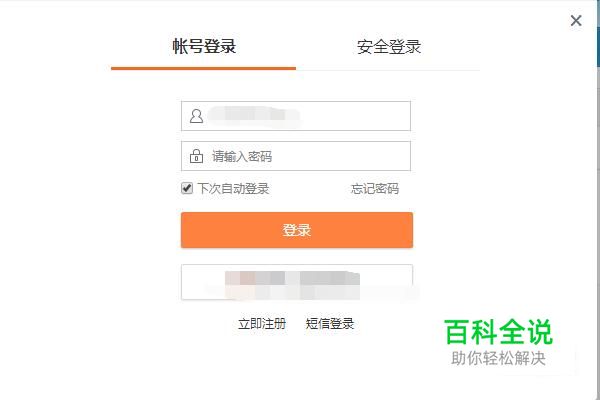The height and width of the screenshot is (400, 600).
Task: Click the padlock icon in password field
Action: pyautogui.click(x=196, y=156)
